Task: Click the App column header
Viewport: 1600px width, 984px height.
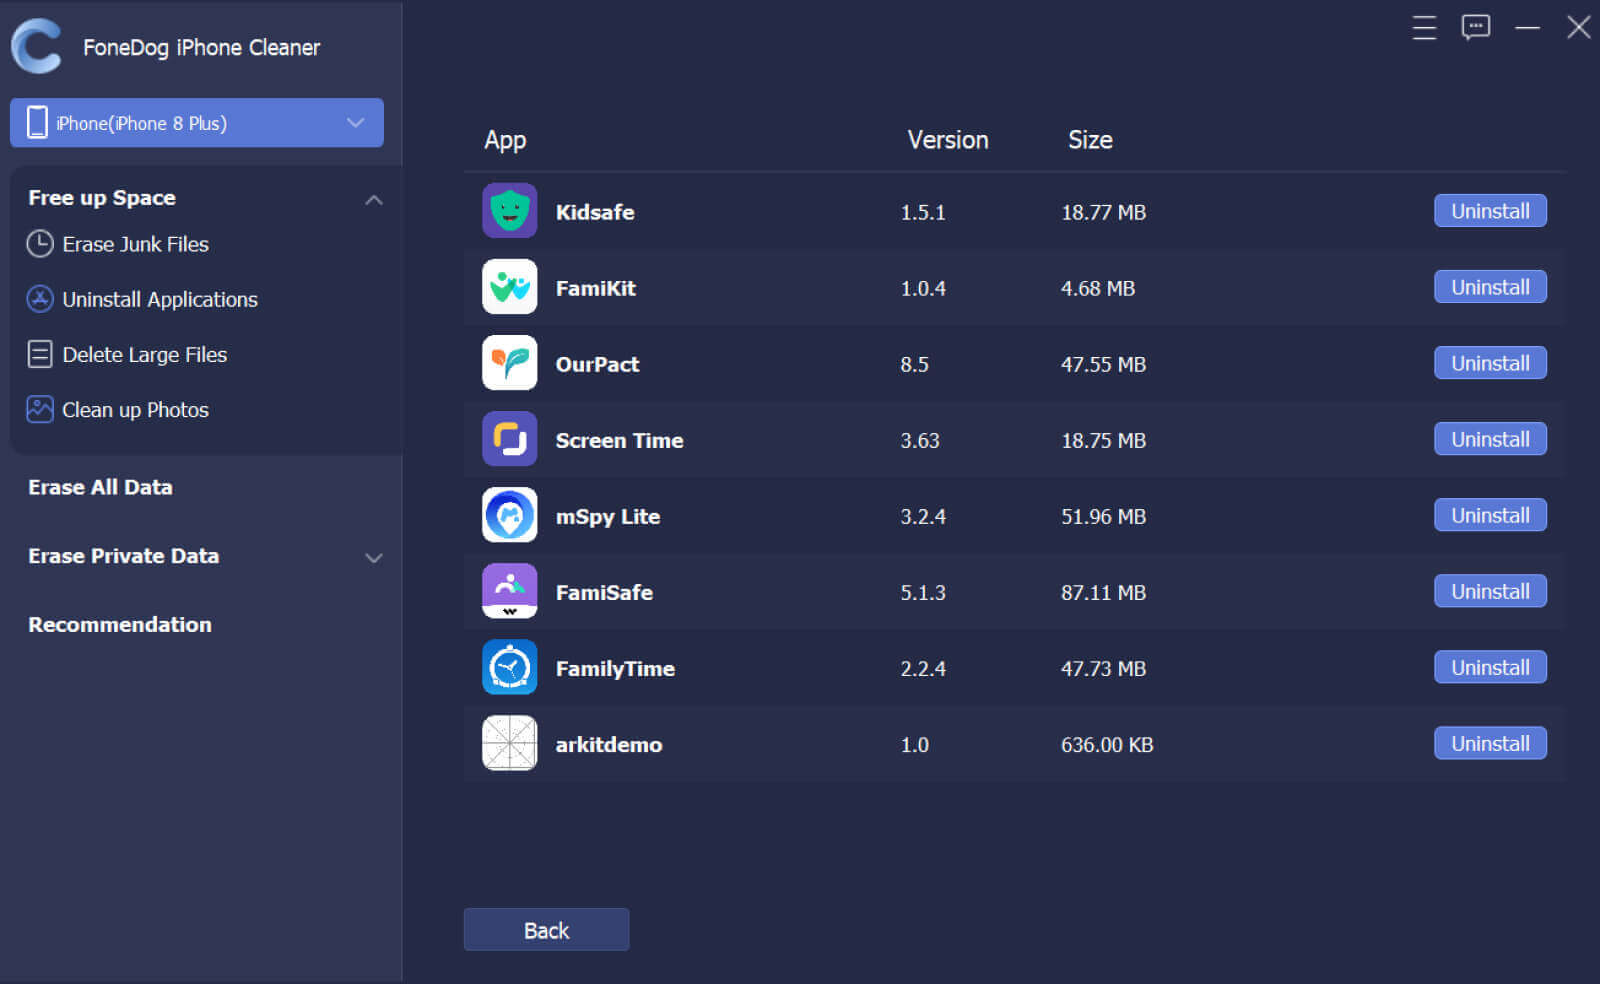Action: [505, 141]
